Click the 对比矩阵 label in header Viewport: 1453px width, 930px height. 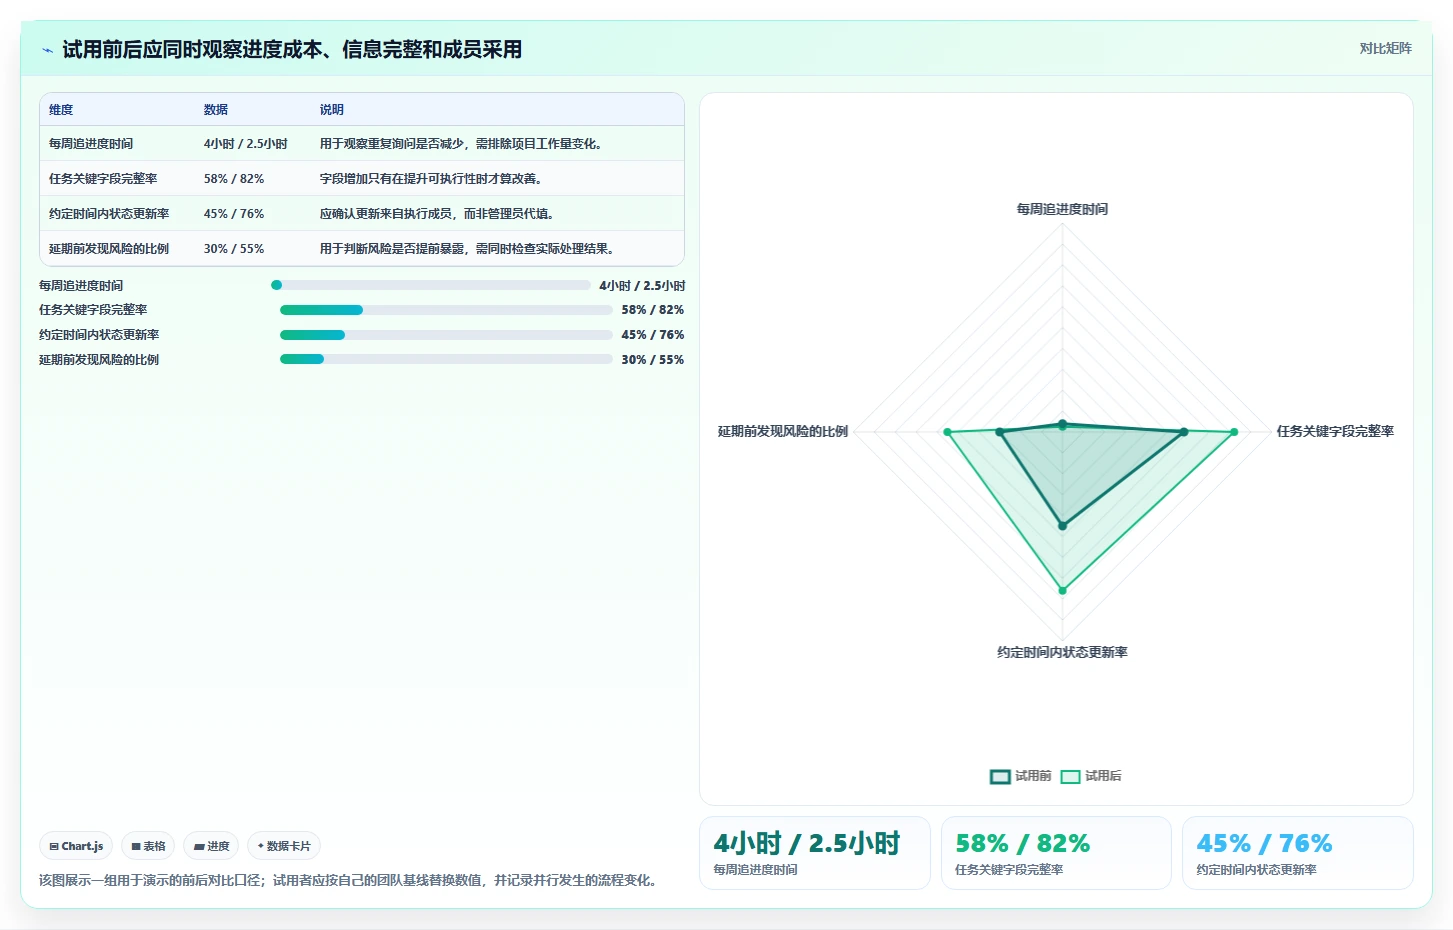1385,48
